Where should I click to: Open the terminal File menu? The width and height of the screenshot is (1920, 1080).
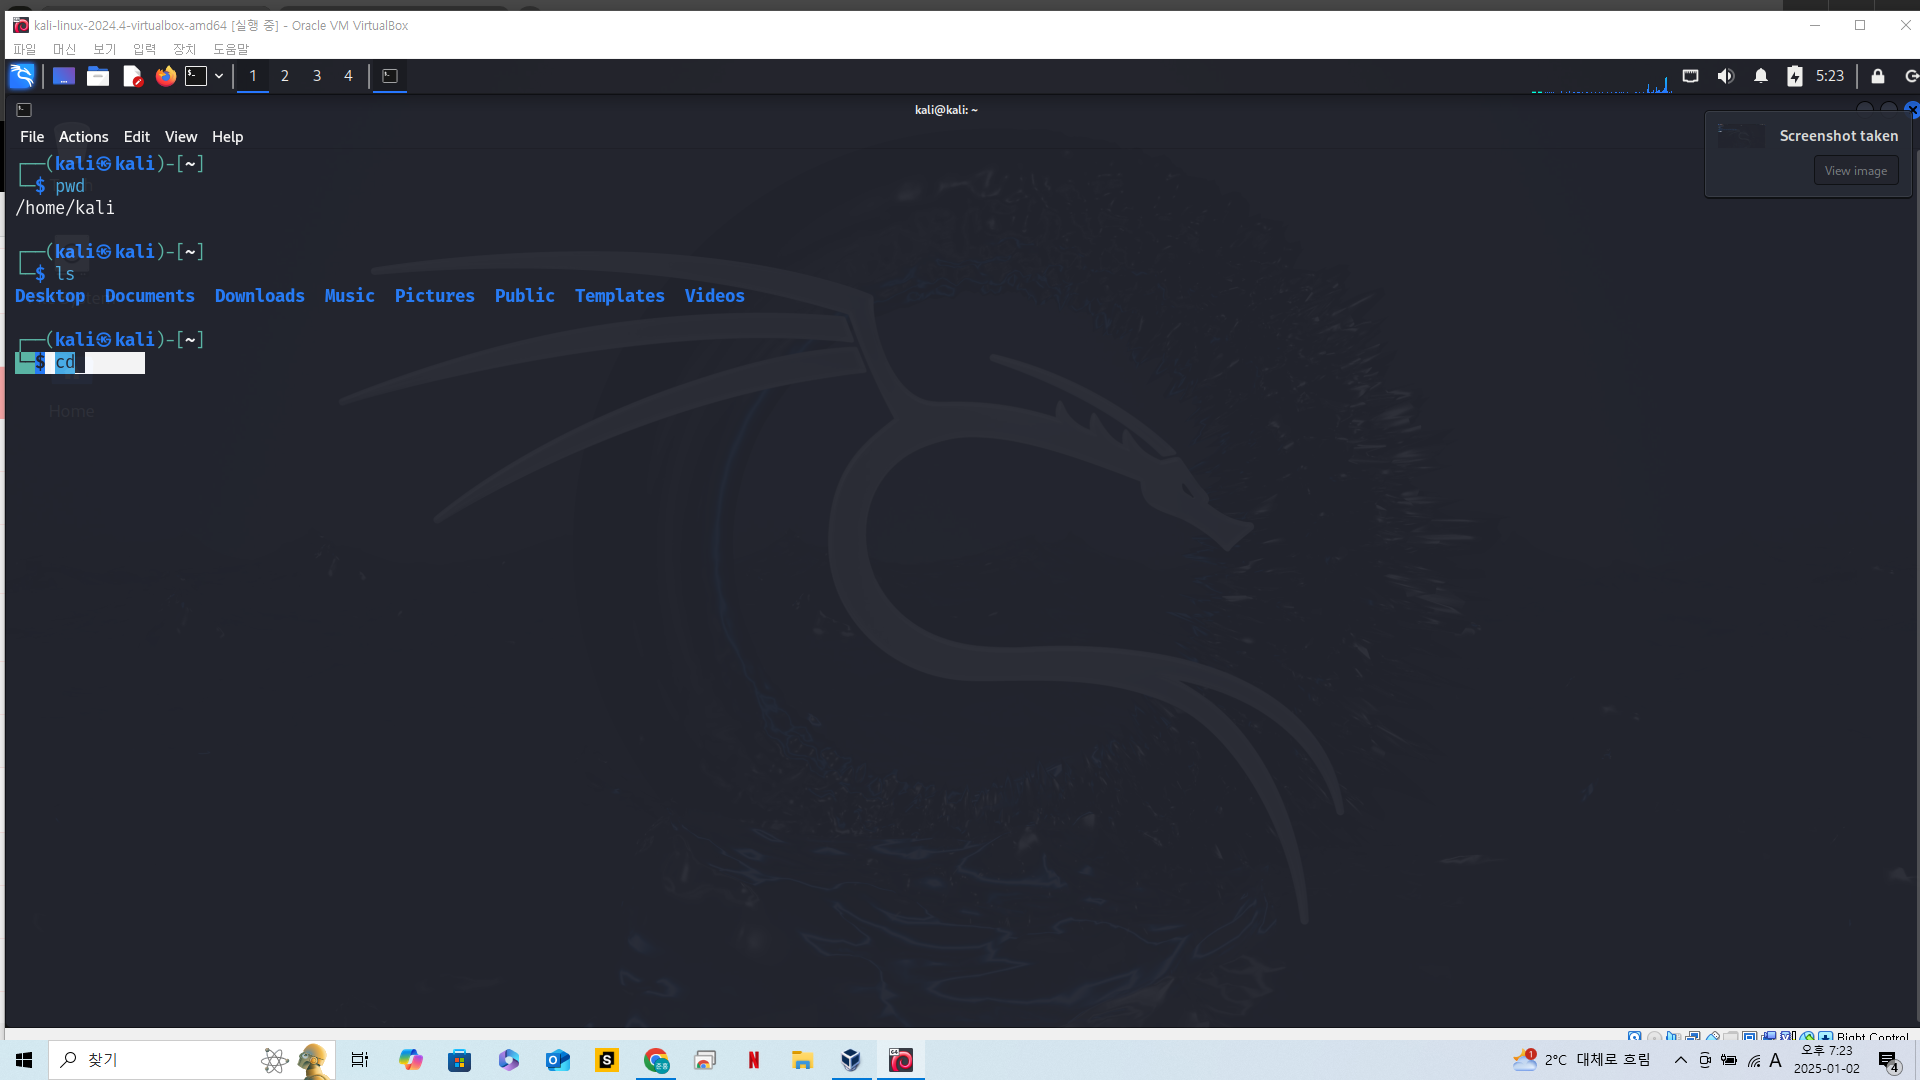tap(32, 137)
